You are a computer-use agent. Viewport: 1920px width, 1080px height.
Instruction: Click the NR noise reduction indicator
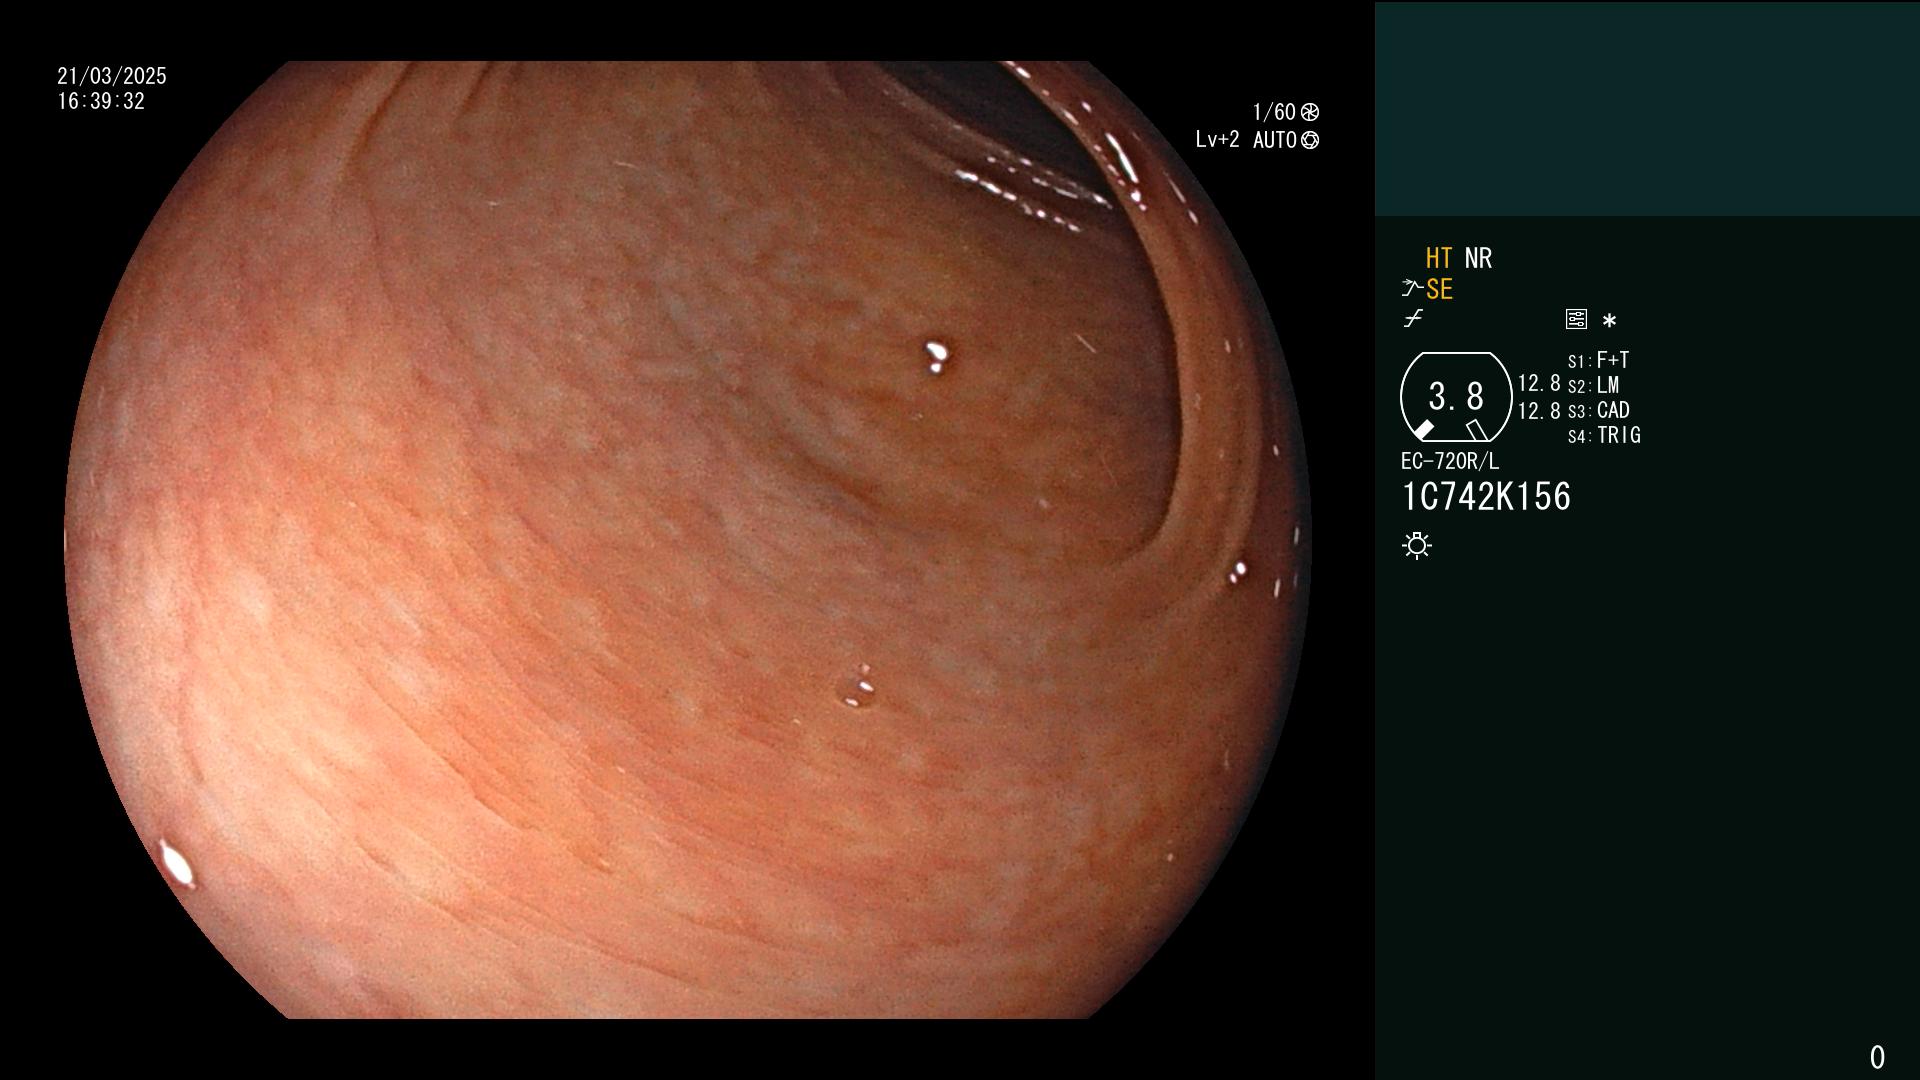click(1478, 259)
